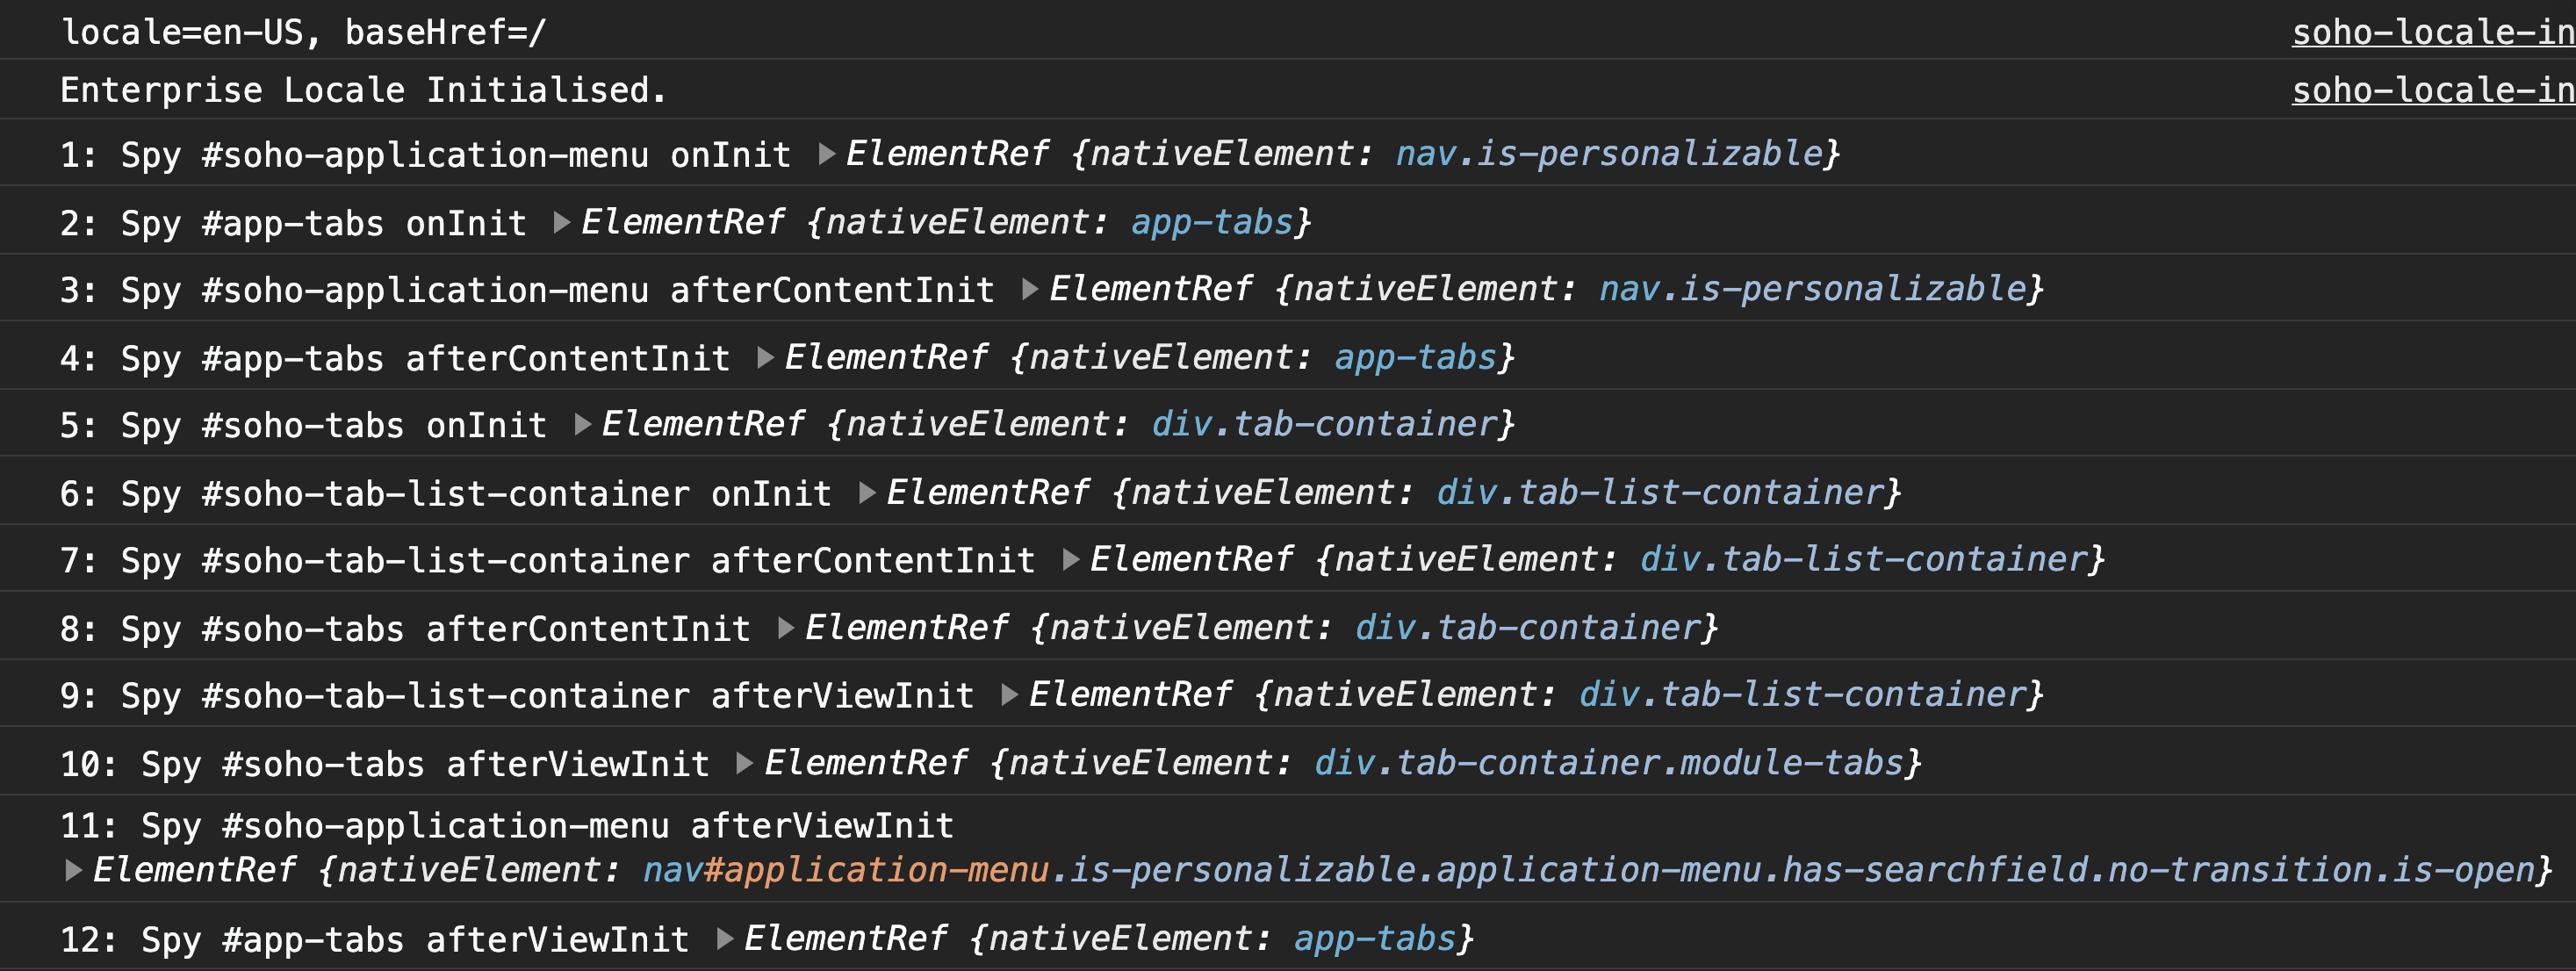Screen dimensions: 2576x971
Task: Expand ElementRef for entry 9 afterViewInit
Action: [x=1010, y=694]
